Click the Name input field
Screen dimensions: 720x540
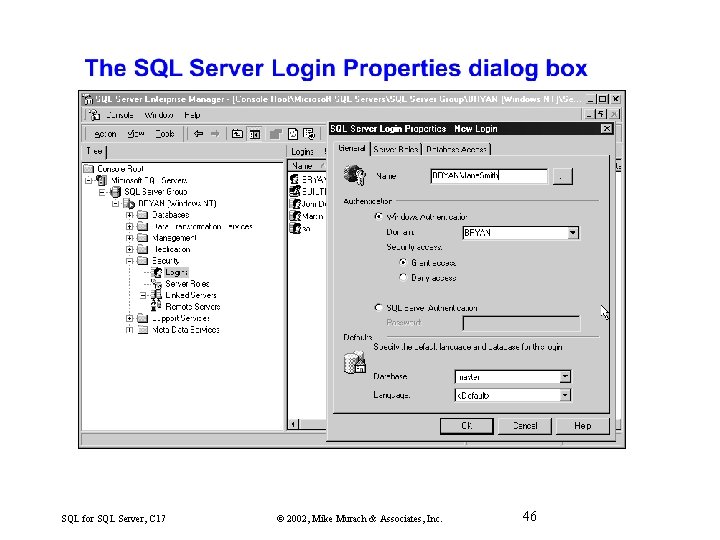coord(489,176)
